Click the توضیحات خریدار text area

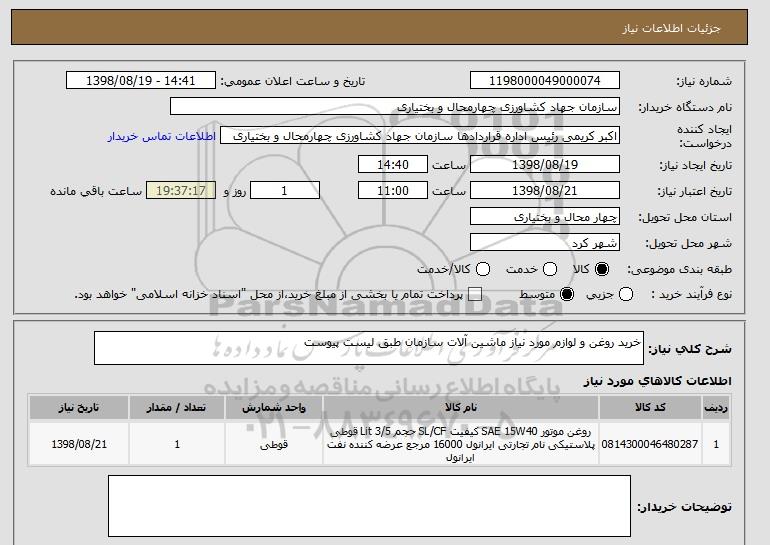tap(369, 506)
